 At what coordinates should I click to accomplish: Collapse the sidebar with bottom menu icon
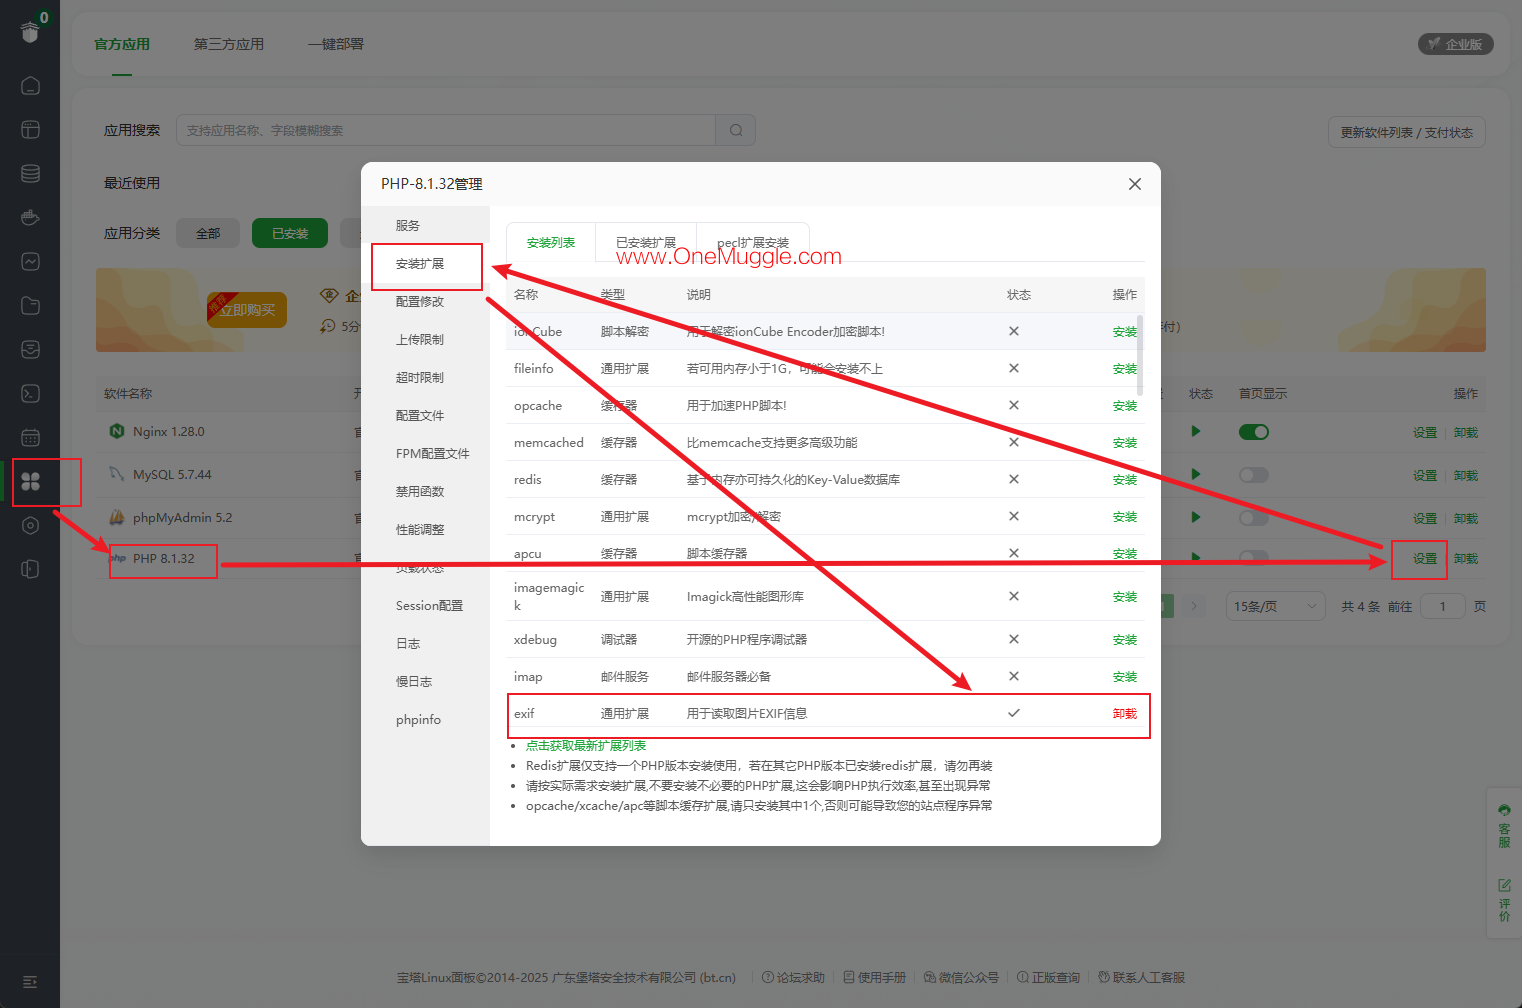click(30, 981)
